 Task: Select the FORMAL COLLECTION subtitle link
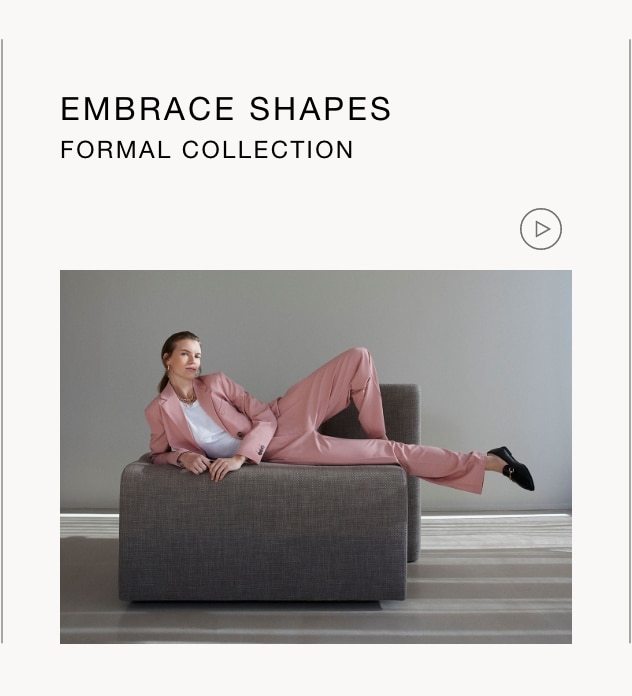point(207,150)
